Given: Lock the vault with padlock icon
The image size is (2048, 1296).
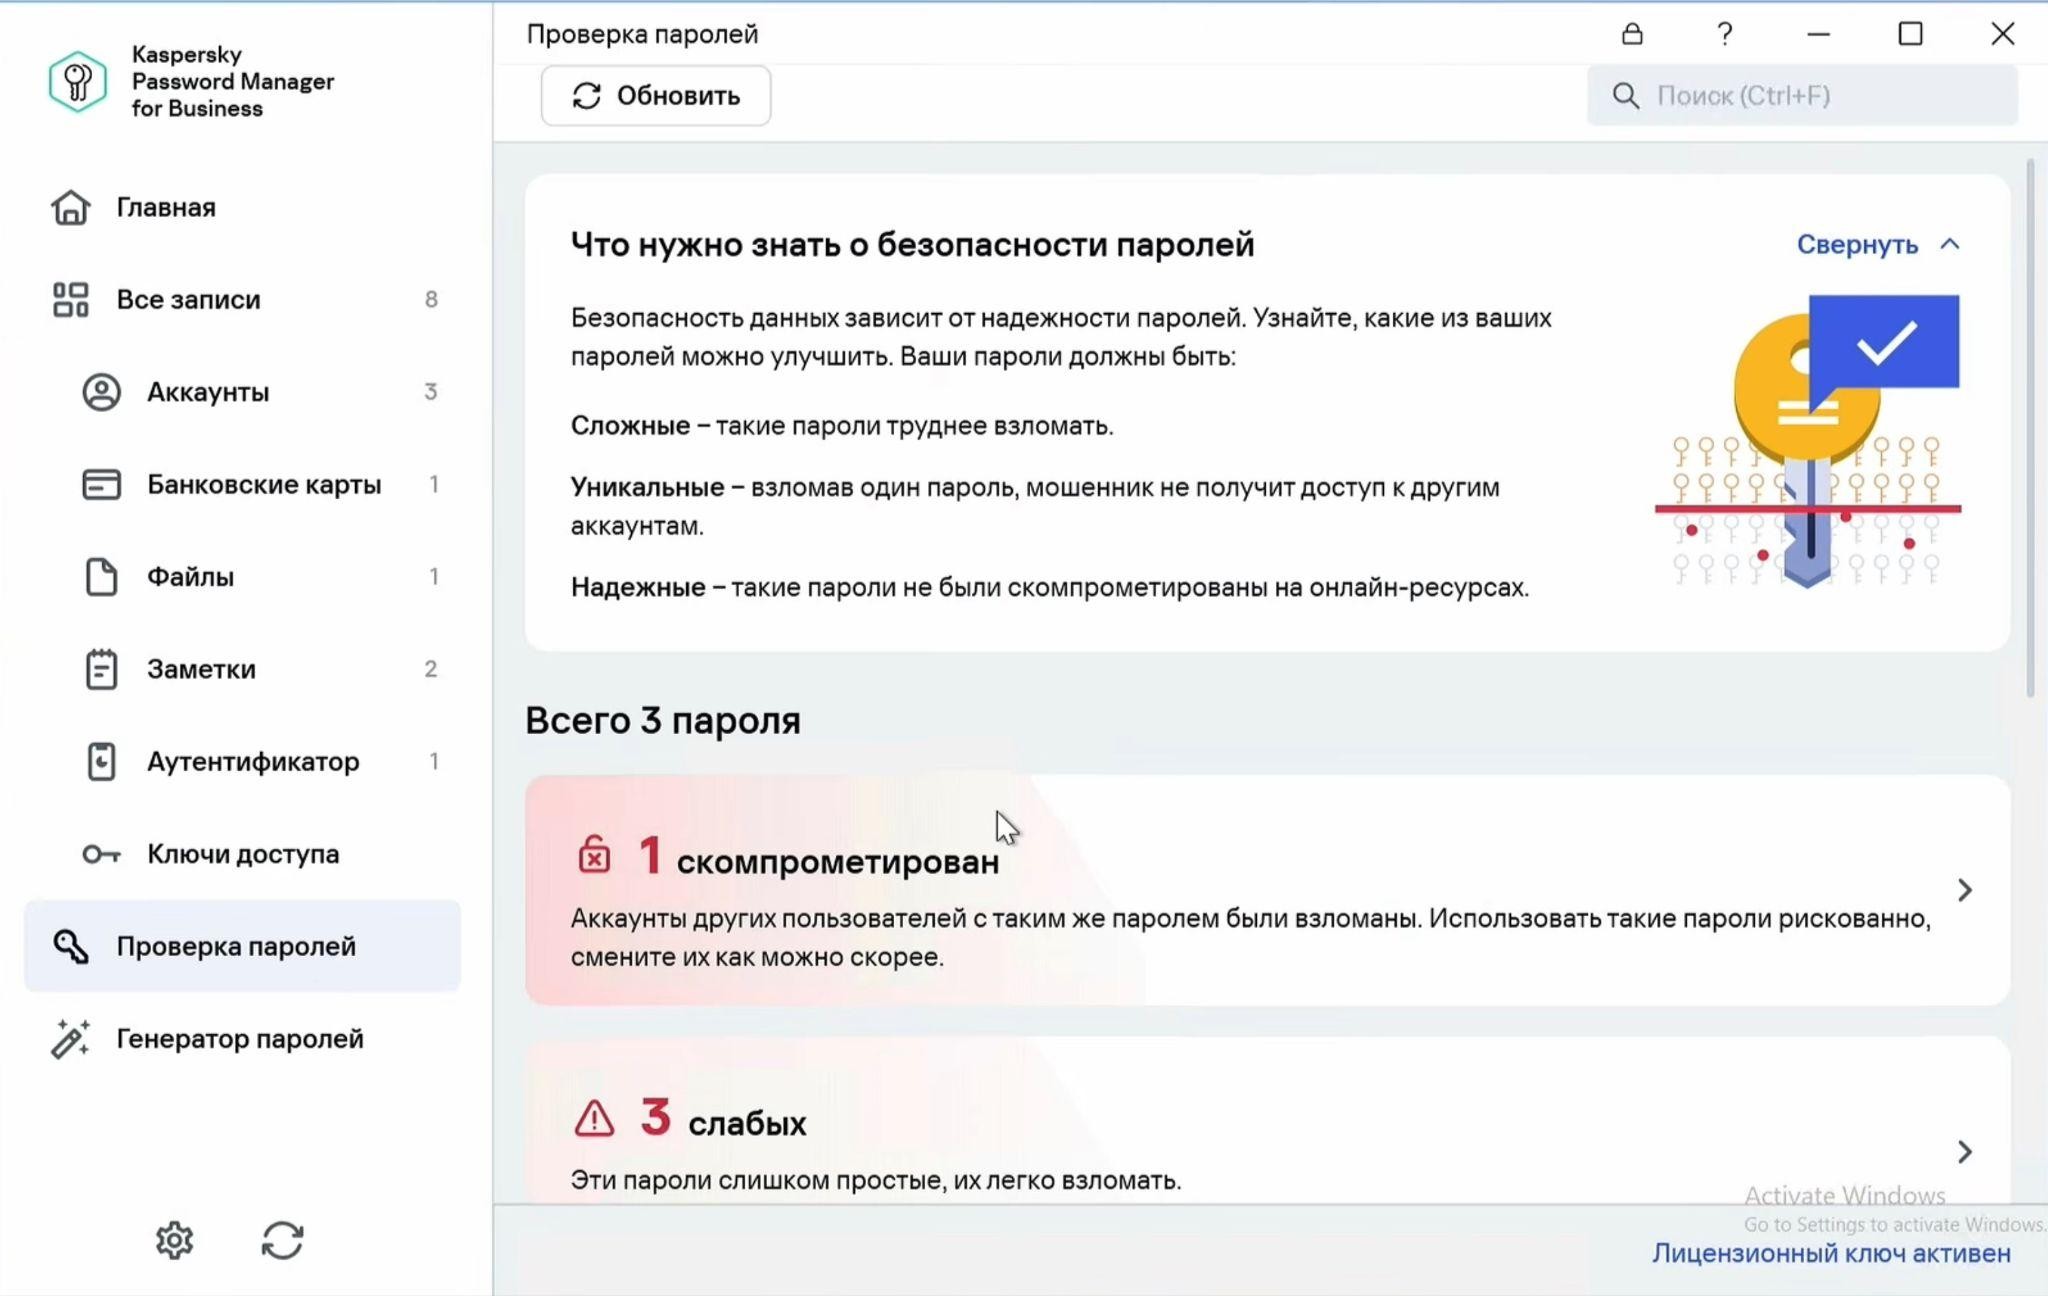Looking at the screenshot, I should [1632, 34].
